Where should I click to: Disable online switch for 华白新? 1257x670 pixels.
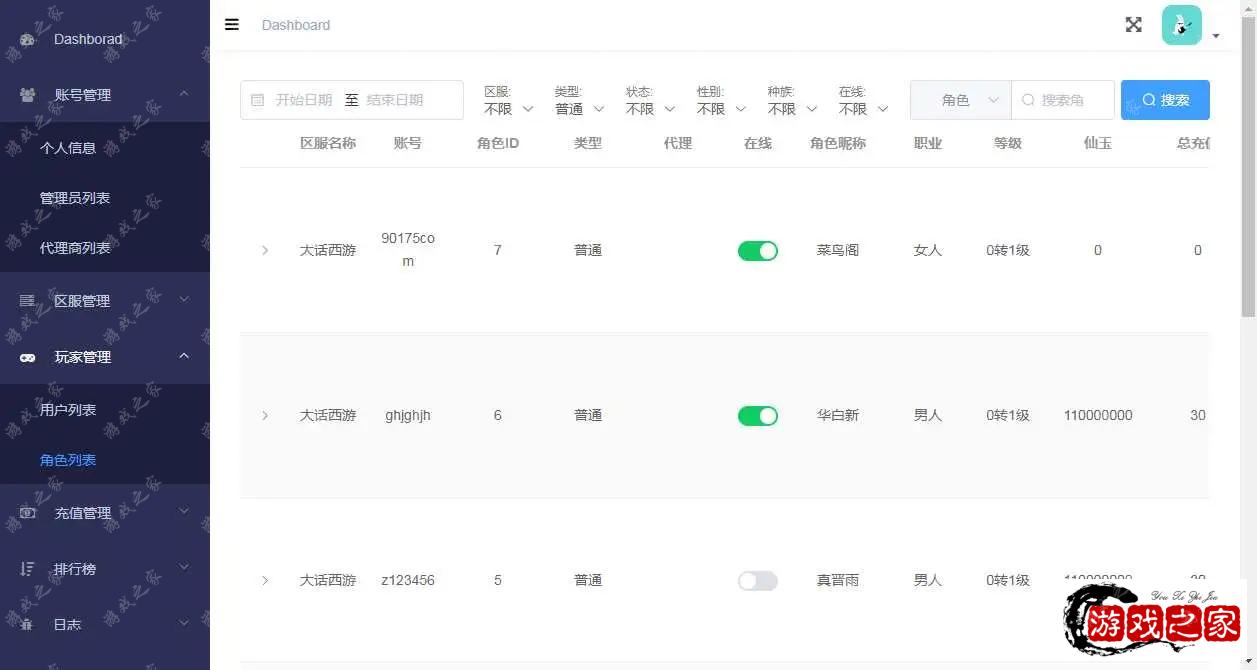[x=757, y=416]
